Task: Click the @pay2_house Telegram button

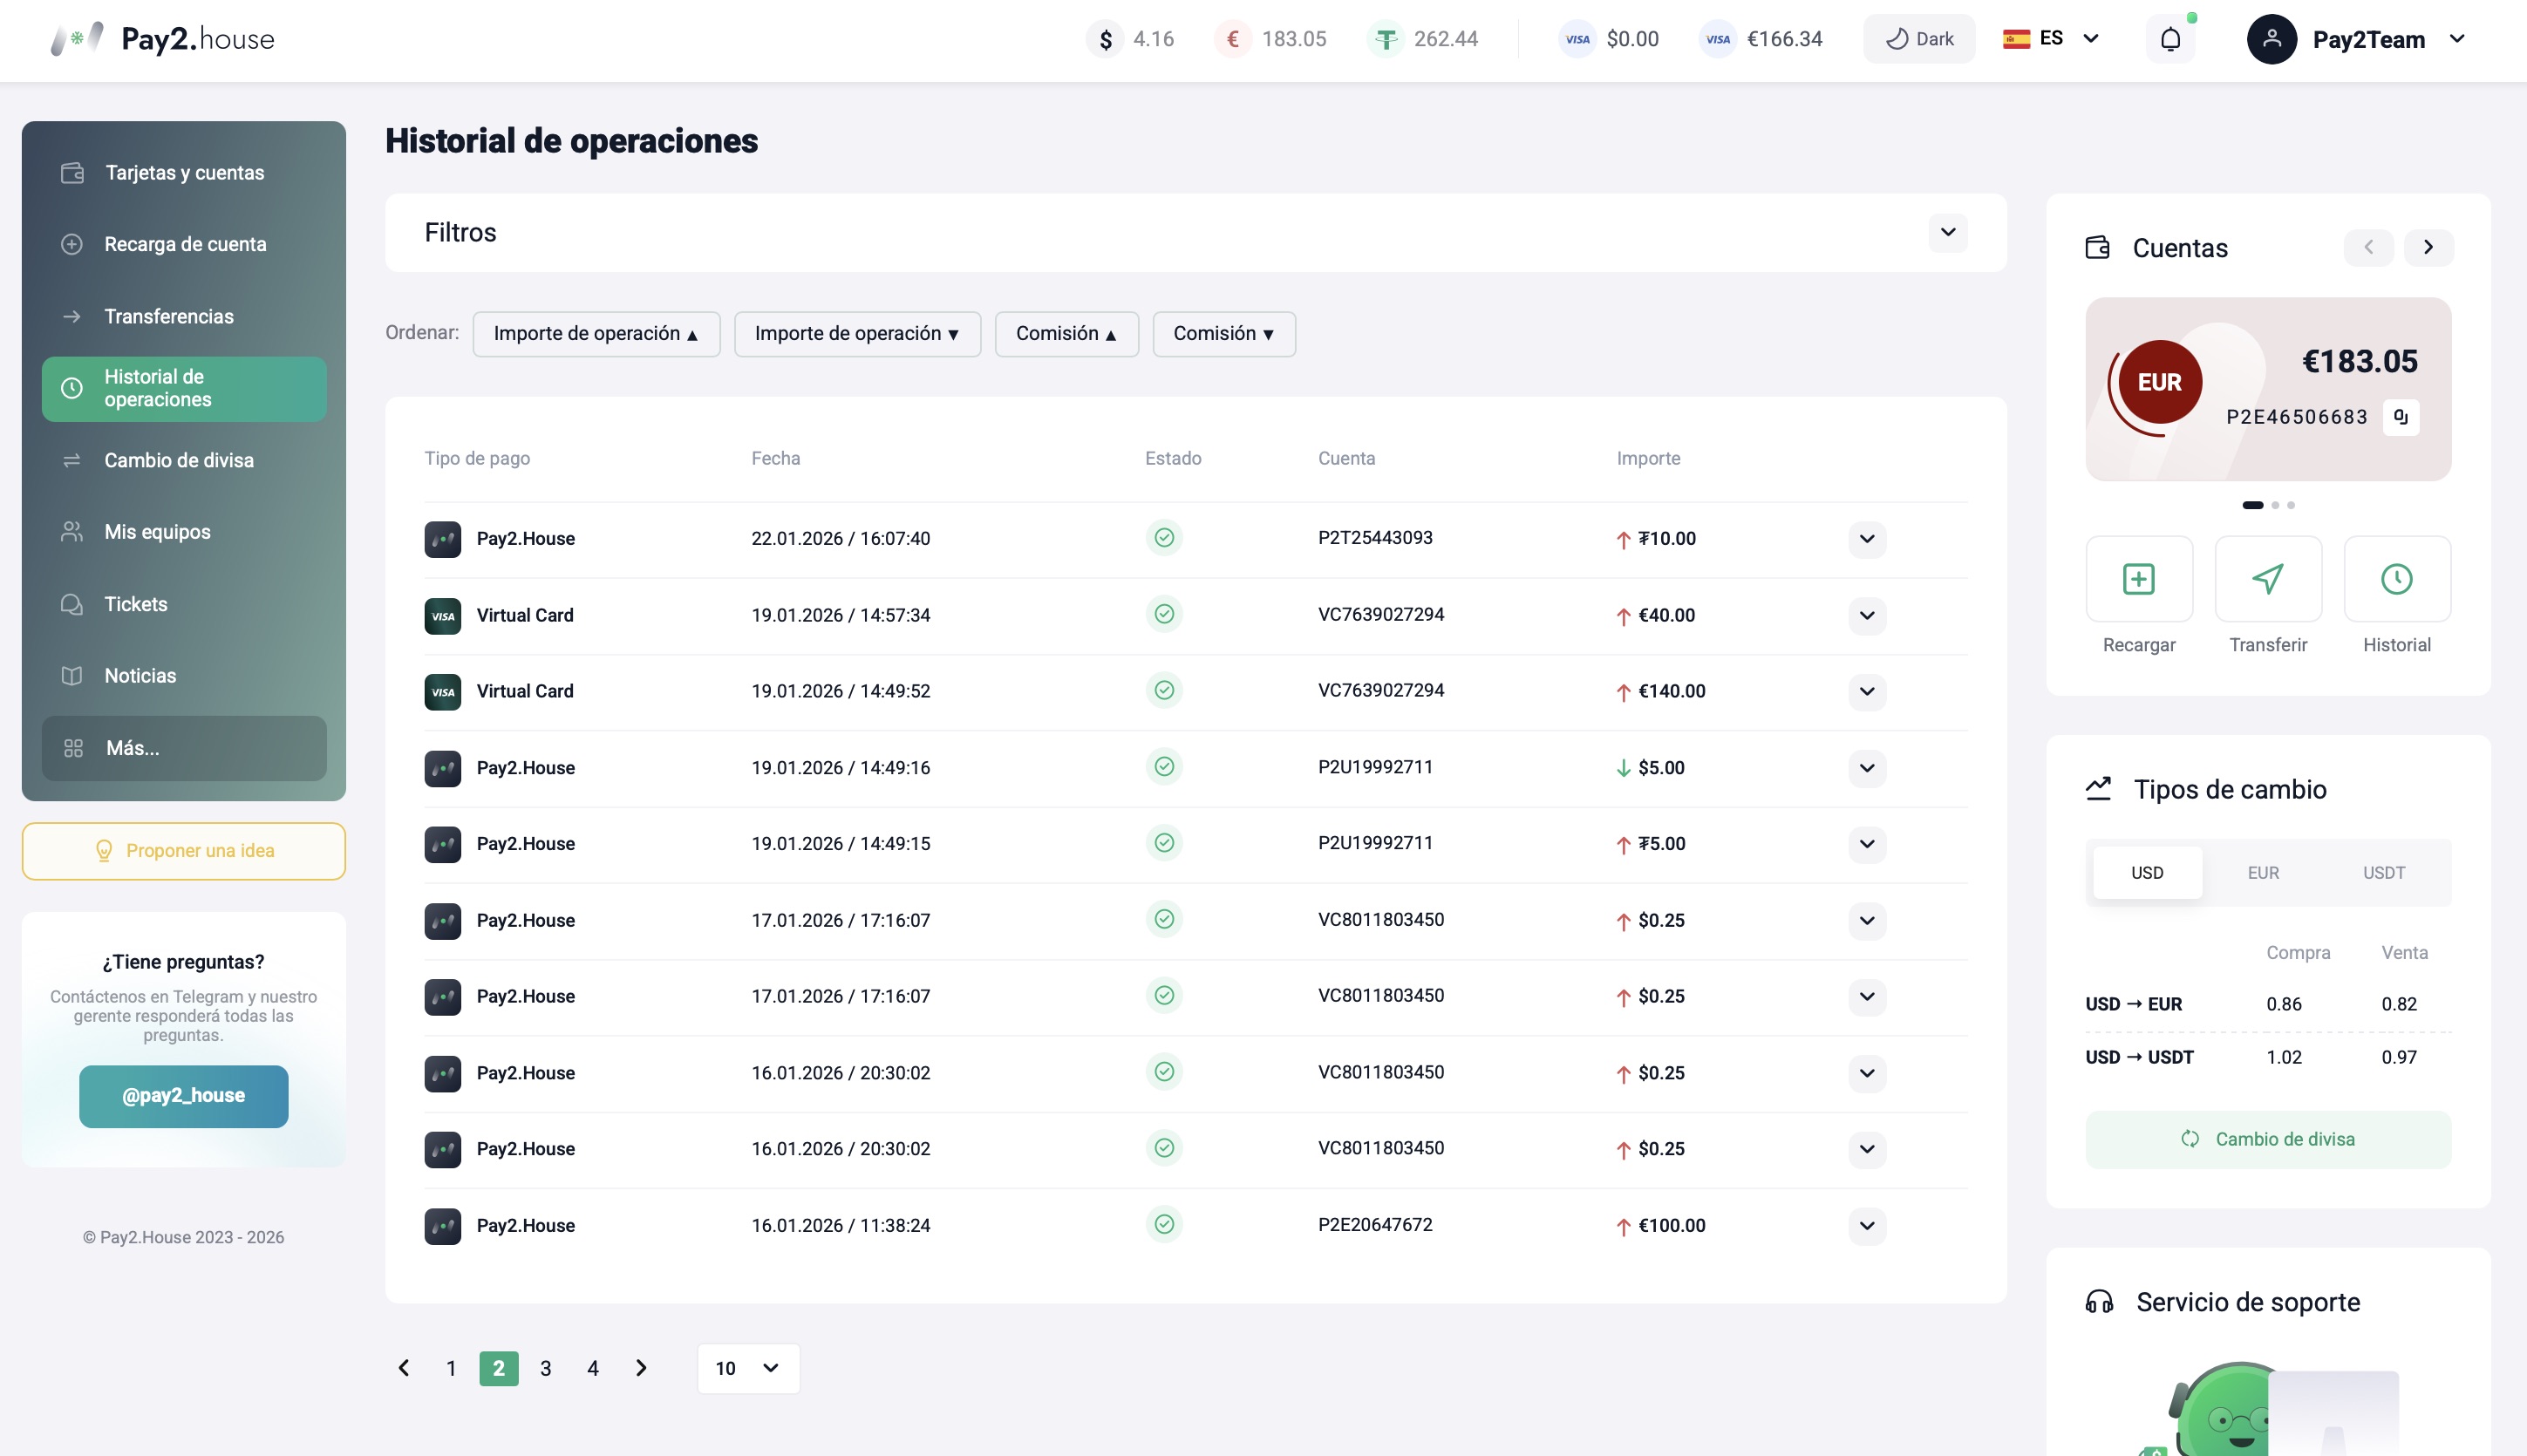Action: 184,1096
